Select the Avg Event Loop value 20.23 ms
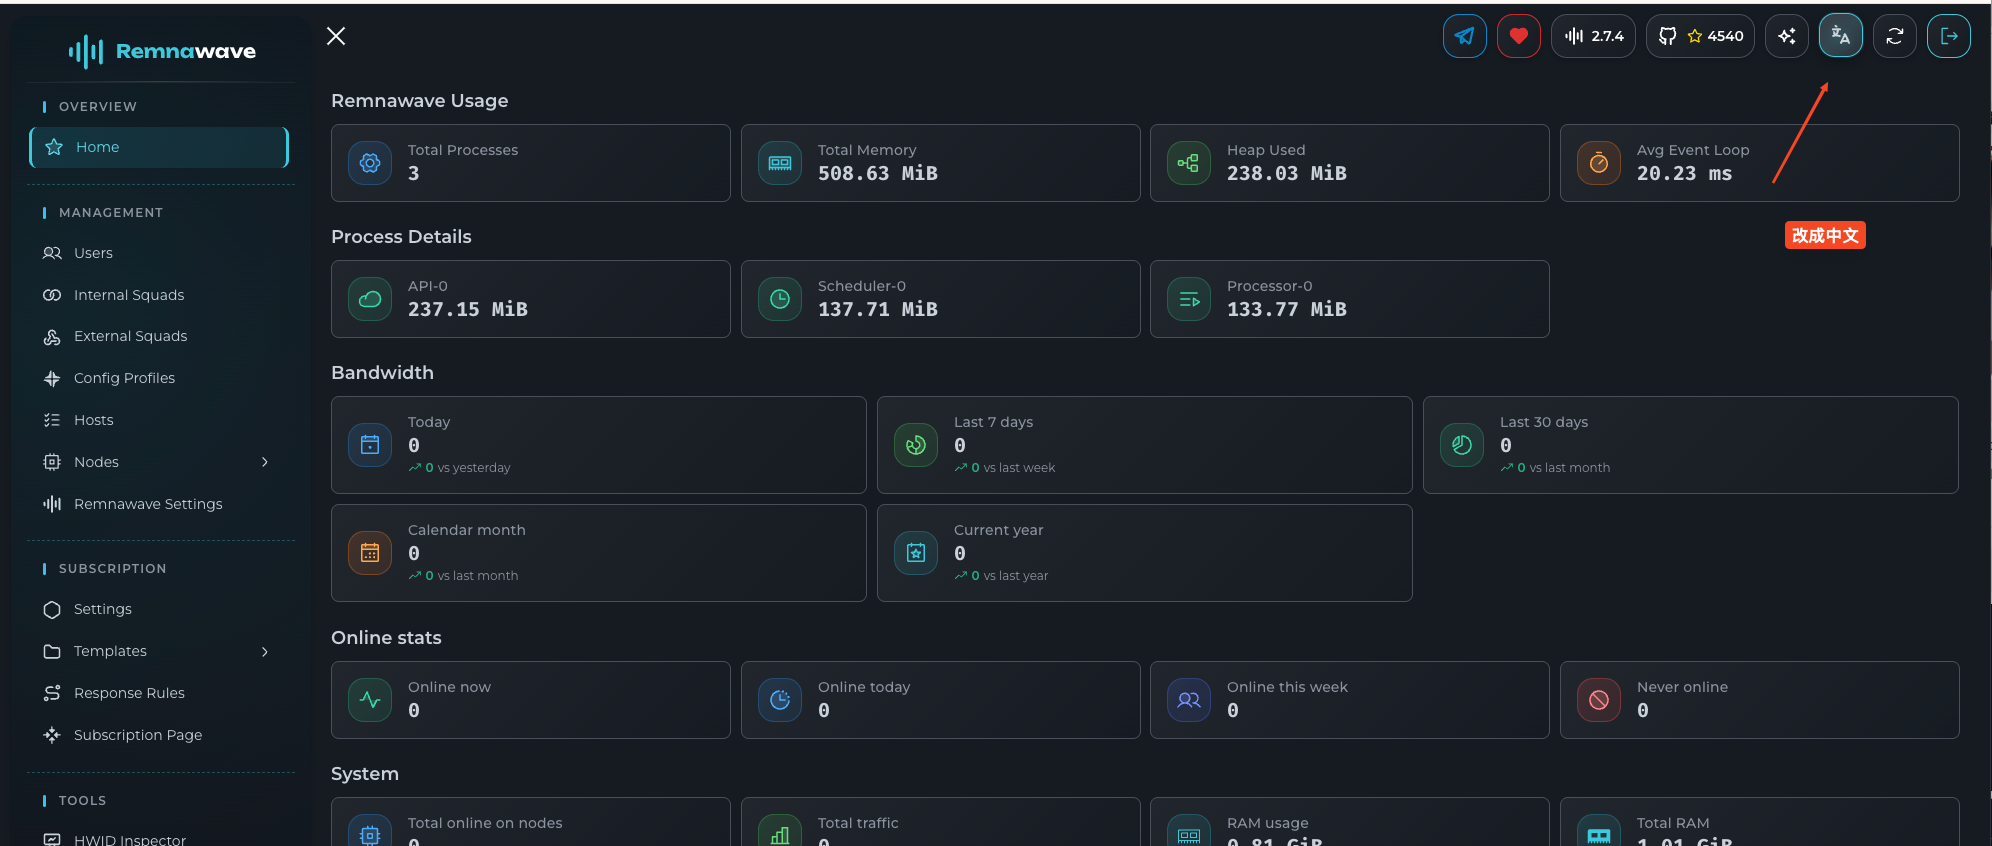 1684,173
